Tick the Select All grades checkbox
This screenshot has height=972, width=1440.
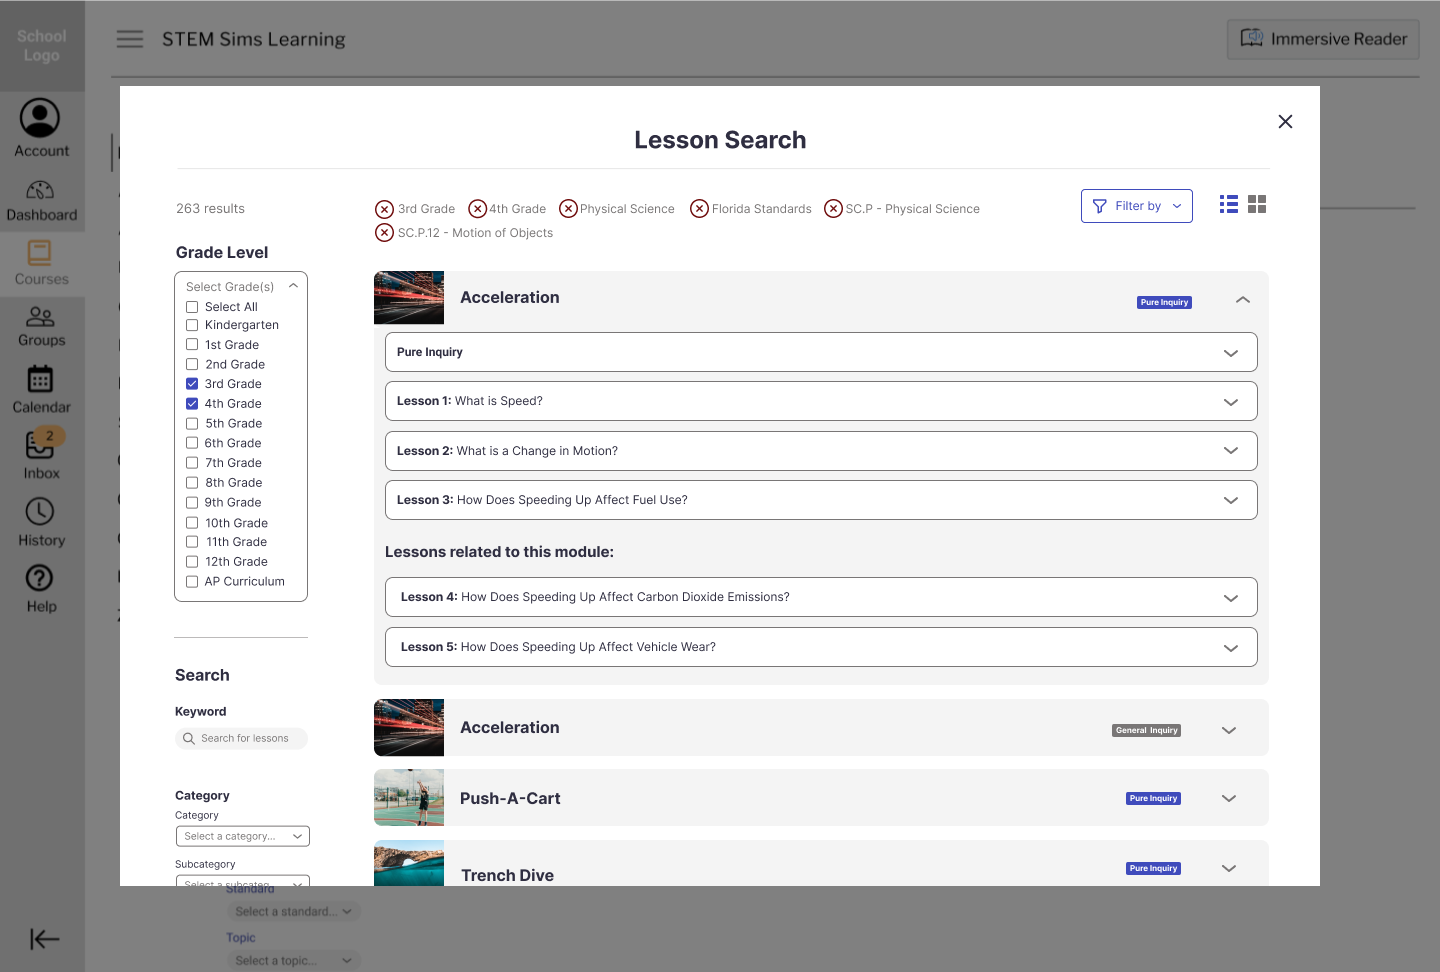pos(192,307)
